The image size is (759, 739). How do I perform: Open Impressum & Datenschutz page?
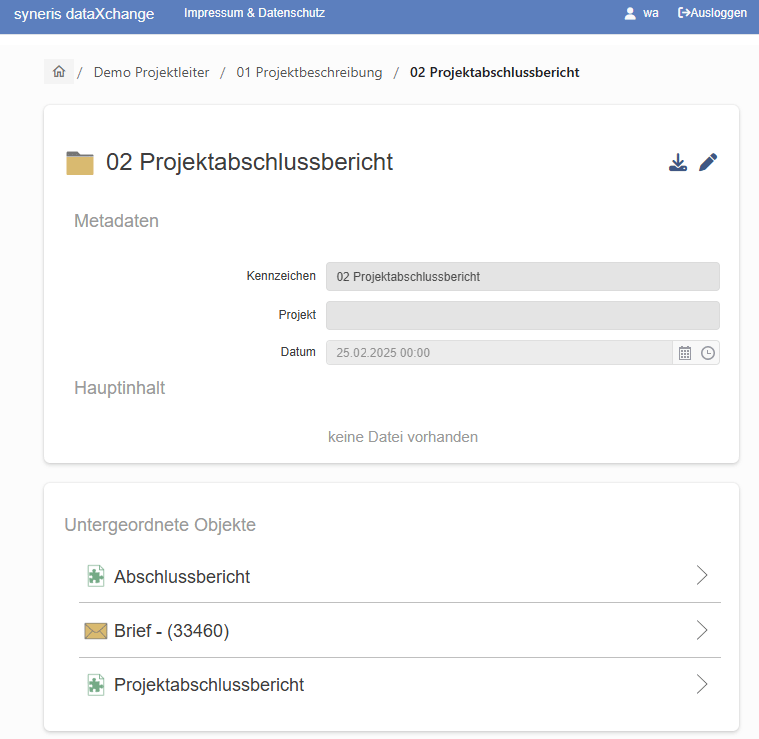254,13
